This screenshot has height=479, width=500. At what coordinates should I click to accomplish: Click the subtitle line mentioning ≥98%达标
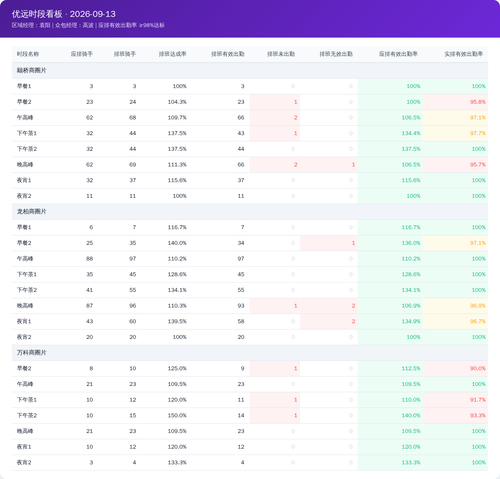pyautogui.click(x=88, y=25)
